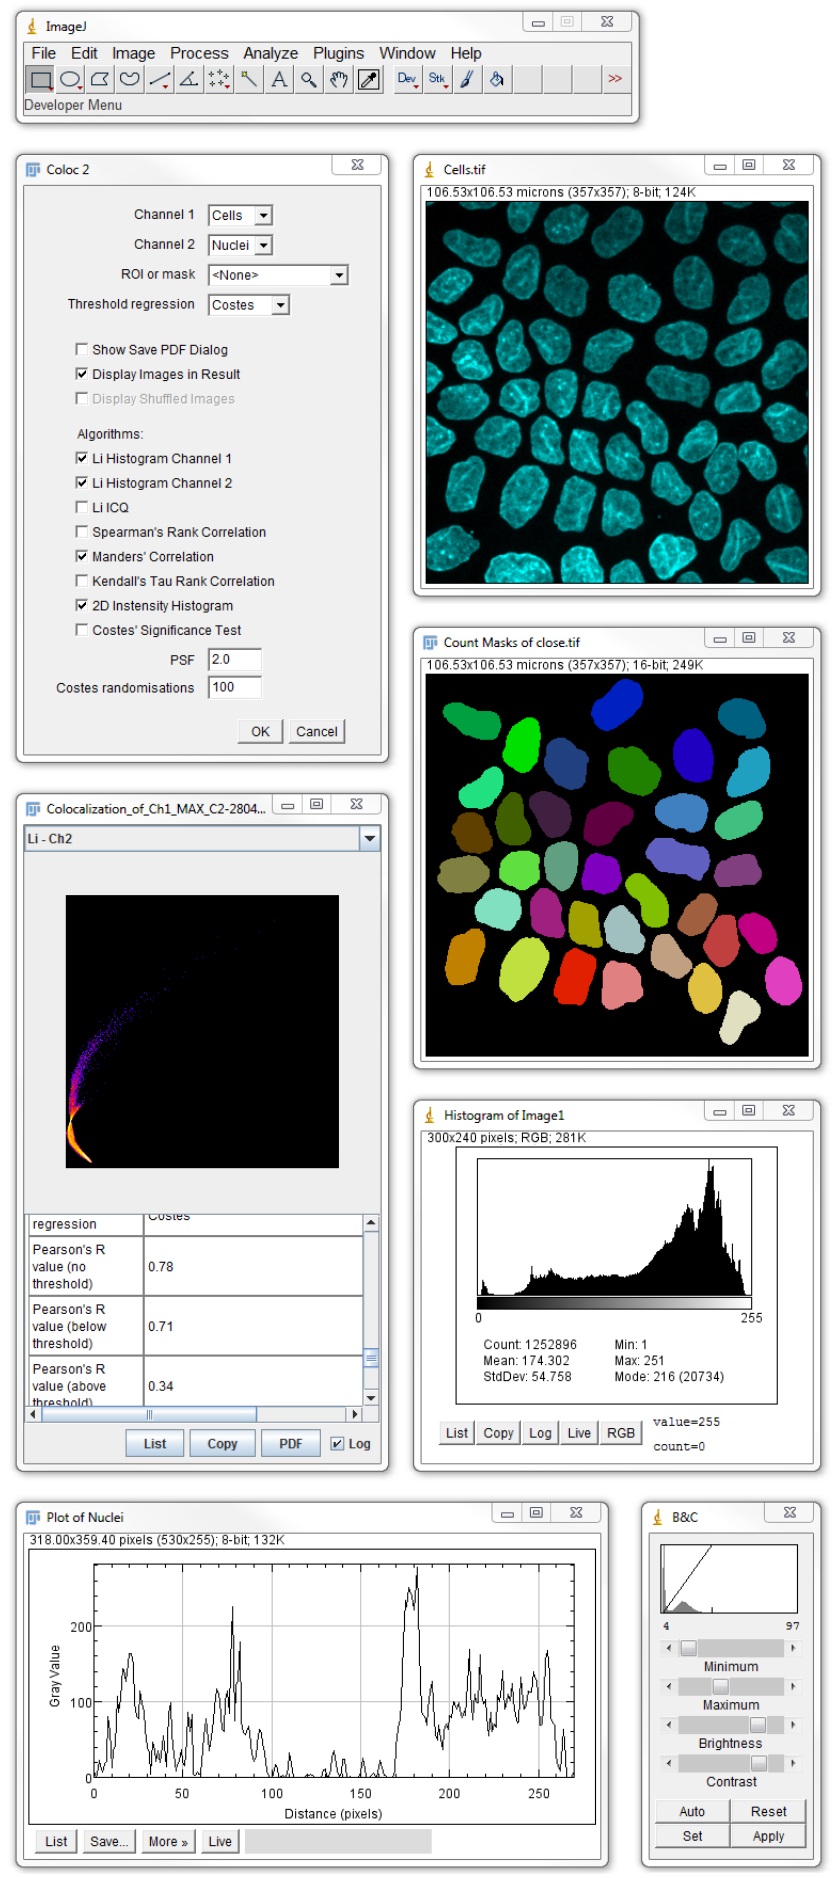Select the Wand tracing tool

[x=249, y=79]
